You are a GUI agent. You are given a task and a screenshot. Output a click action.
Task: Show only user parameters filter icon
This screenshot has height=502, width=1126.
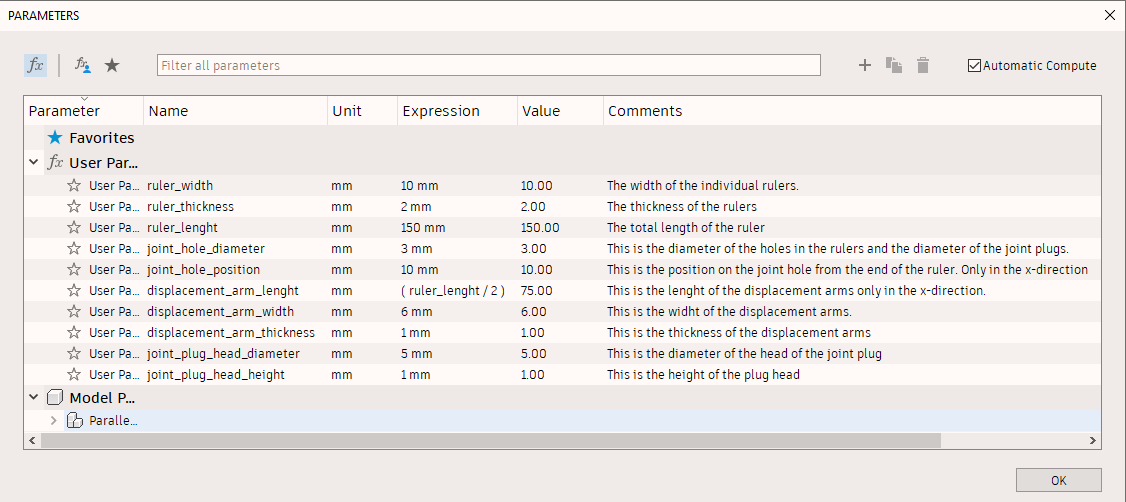pyautogui.click(x=83, y=65)
